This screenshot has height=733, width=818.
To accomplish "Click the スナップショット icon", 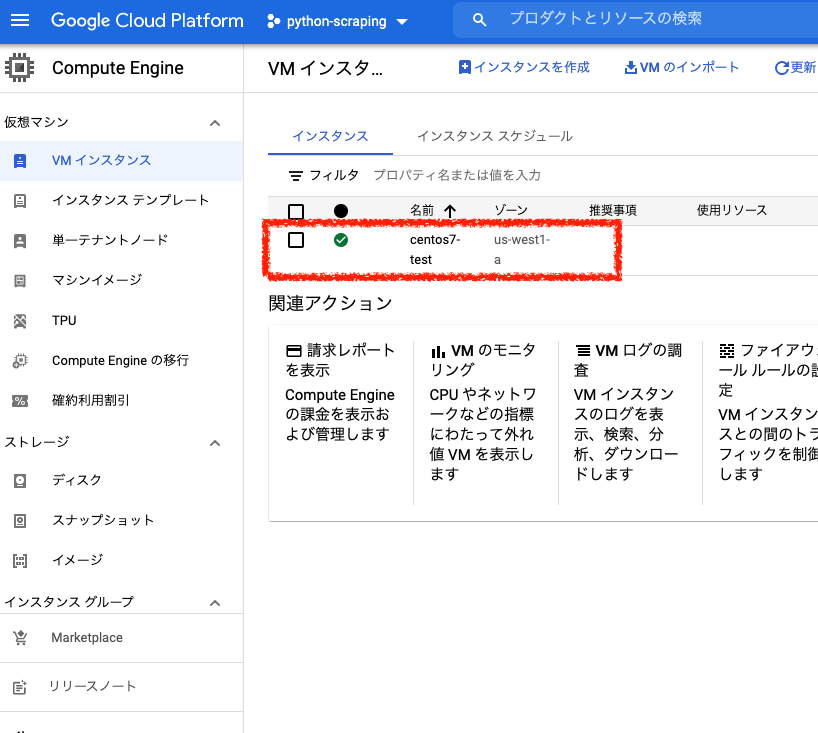I will click(x=20, y=521).
